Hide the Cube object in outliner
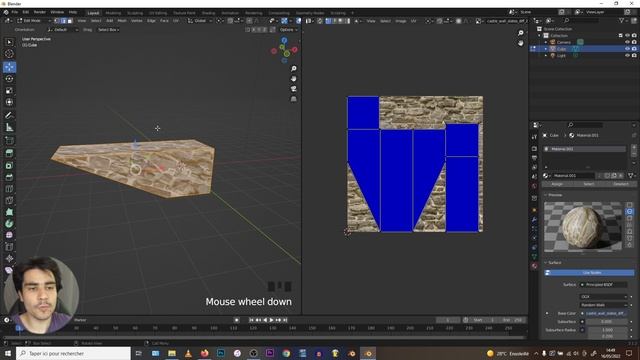 (x=627, y=49)
